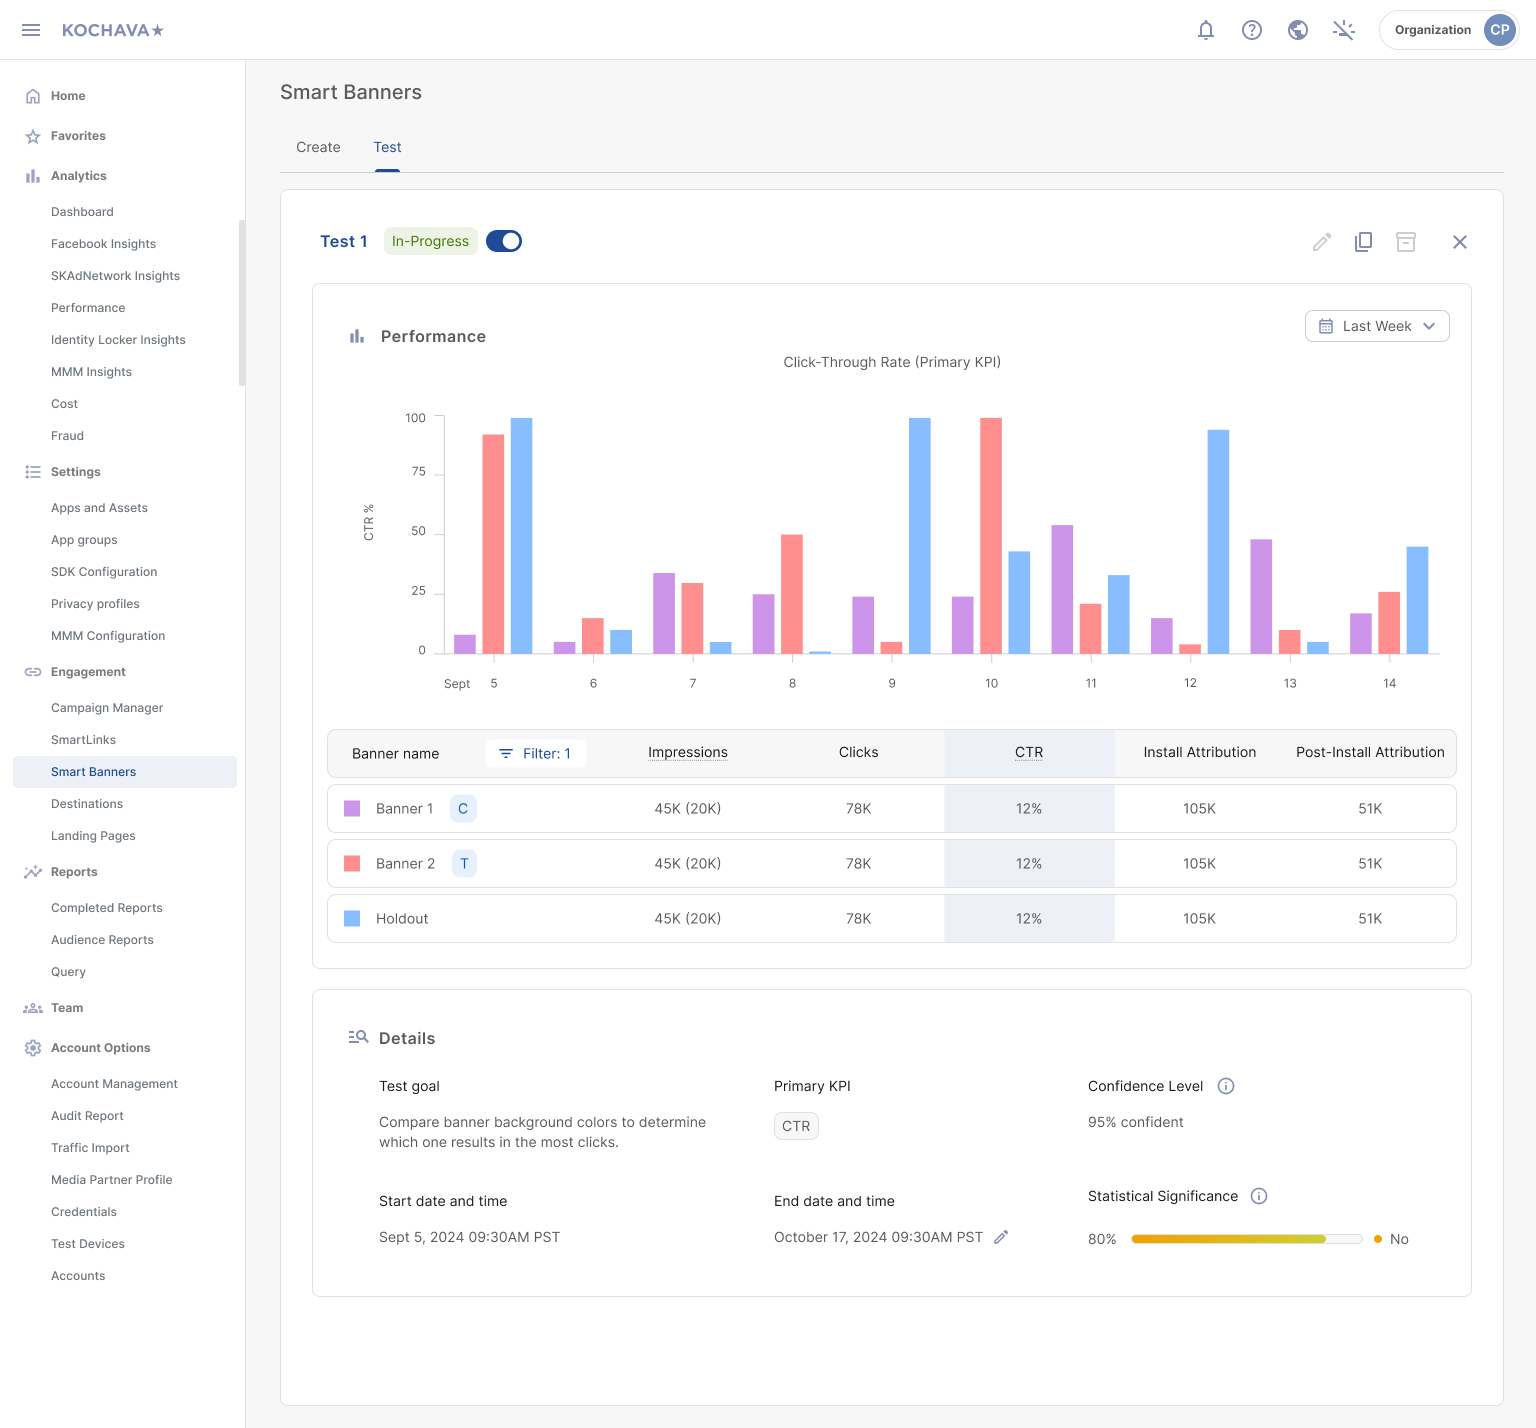The image size is (1536, 1428).
Task: Toggle the light/dark theme icon
Action: (x=1344, y=30)
